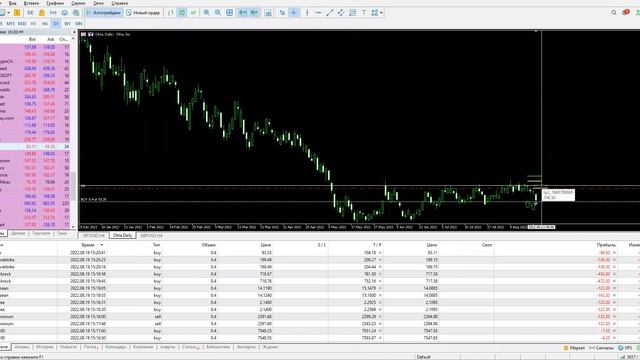Viewport: 640px width, 360px height.
Task: Open the Детали tab in Market Watch
Action: (18, 233)
